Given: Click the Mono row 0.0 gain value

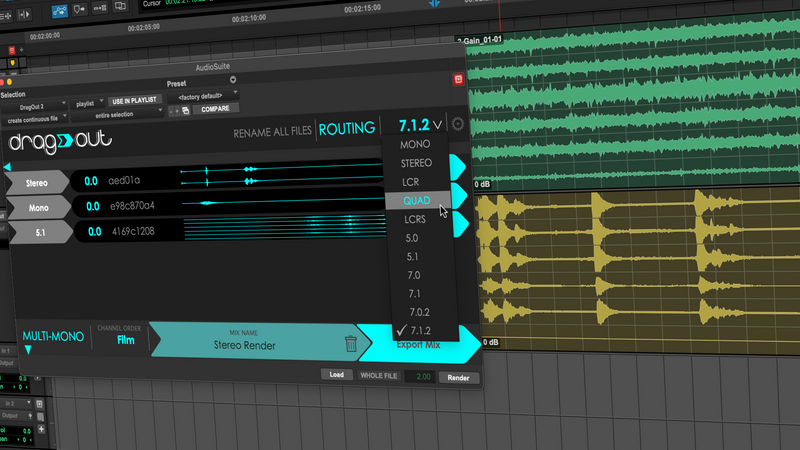Looking at the screenshot, I should [93, 207].
